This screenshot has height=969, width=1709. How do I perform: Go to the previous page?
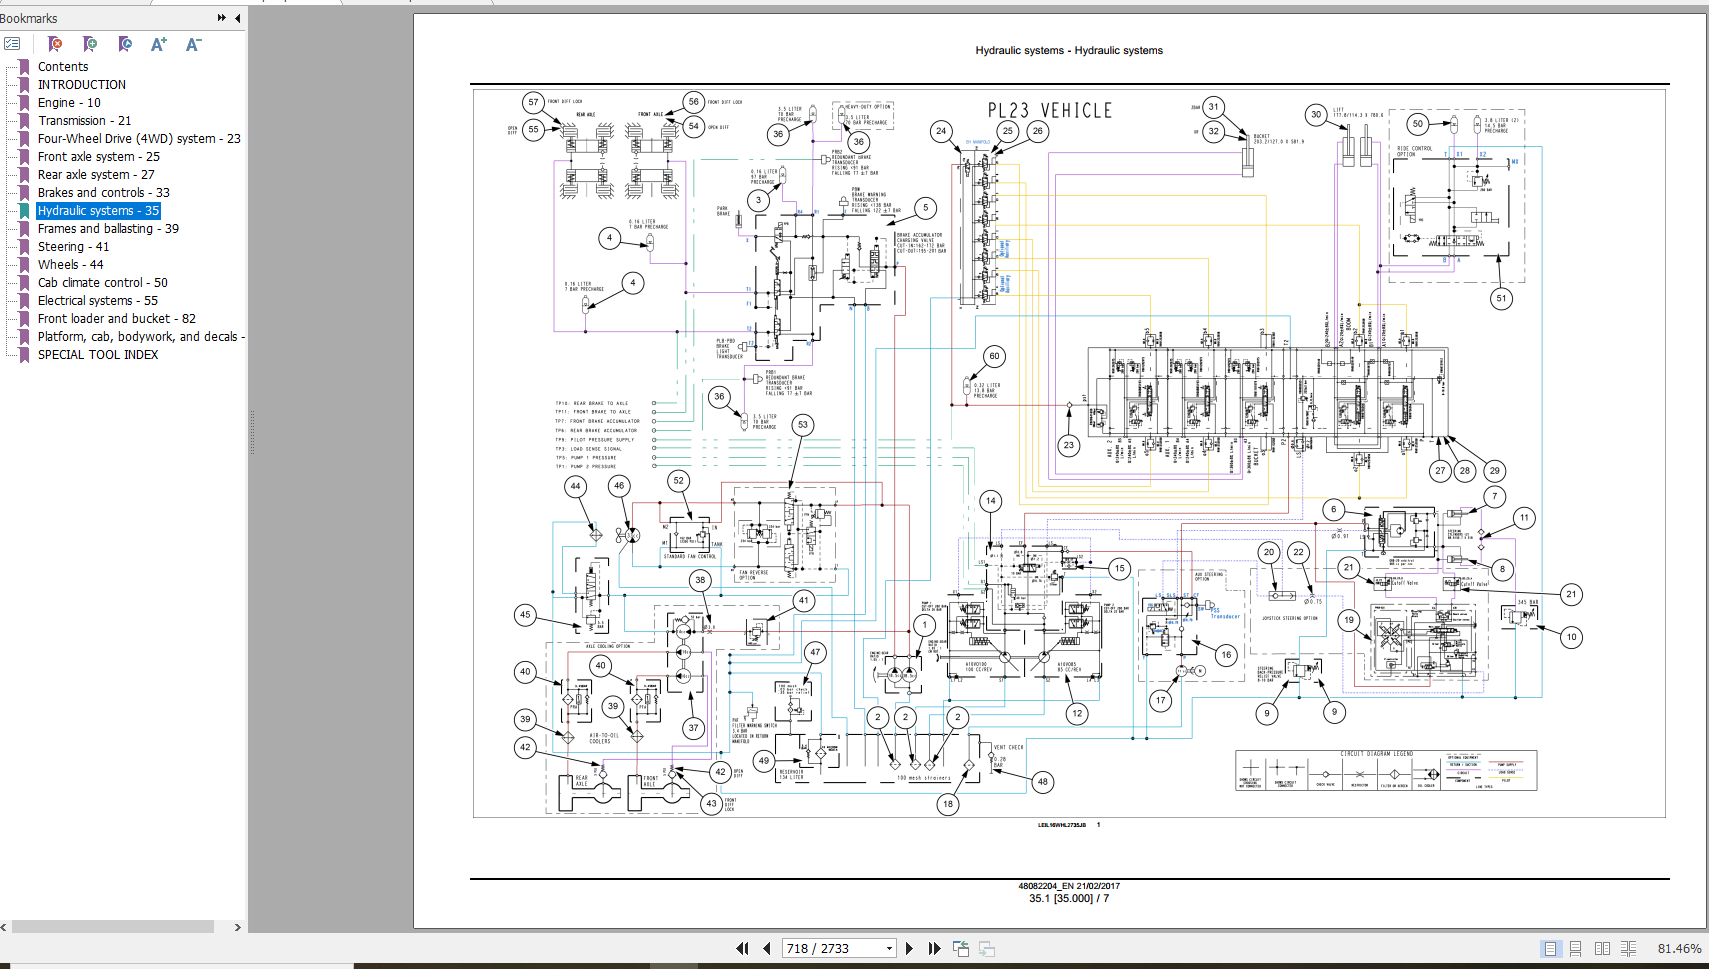tap(767, 948)
